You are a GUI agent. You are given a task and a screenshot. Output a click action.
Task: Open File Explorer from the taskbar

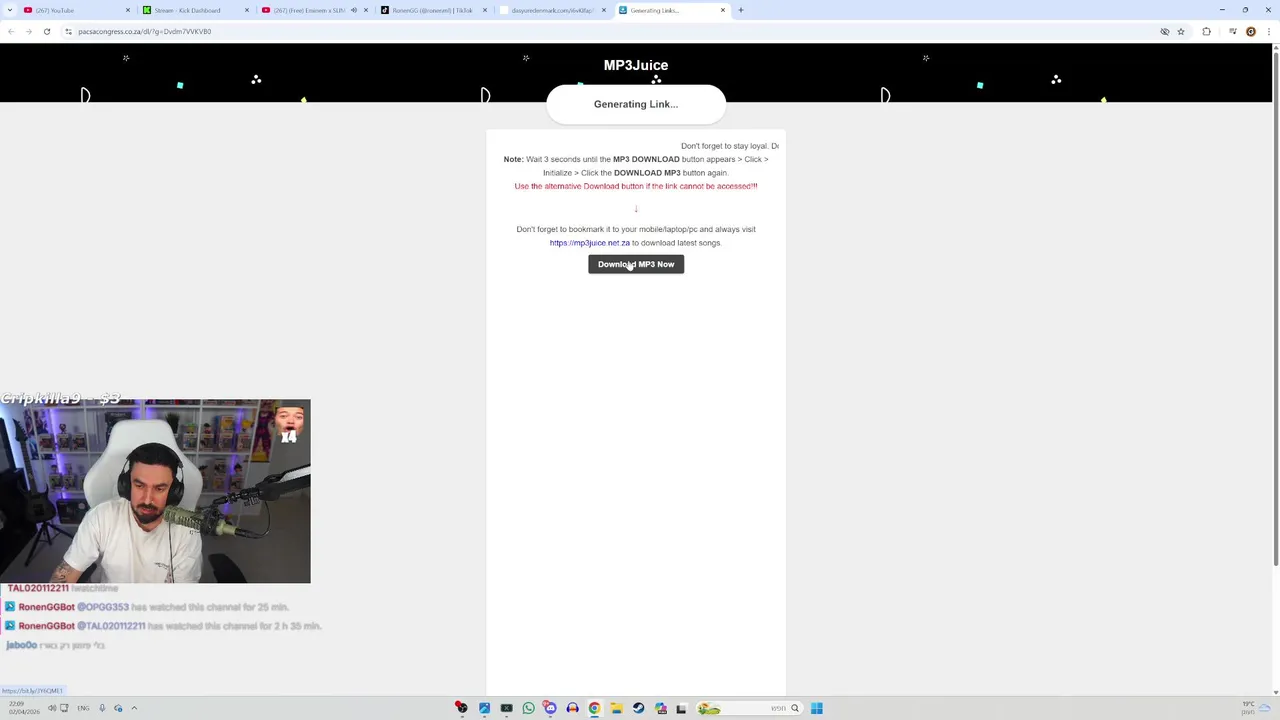click(616, 708)
